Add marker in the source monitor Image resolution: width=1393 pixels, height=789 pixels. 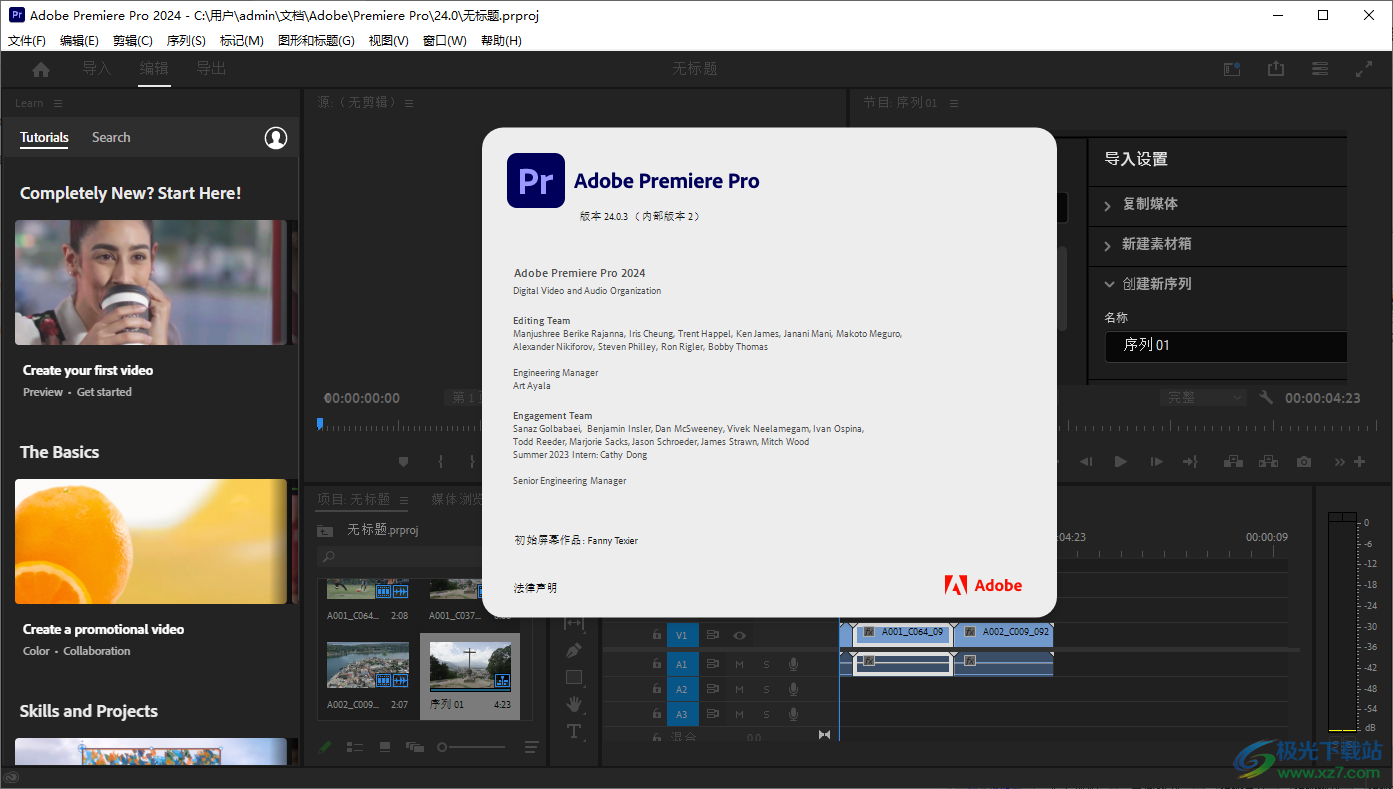[404, 462]
